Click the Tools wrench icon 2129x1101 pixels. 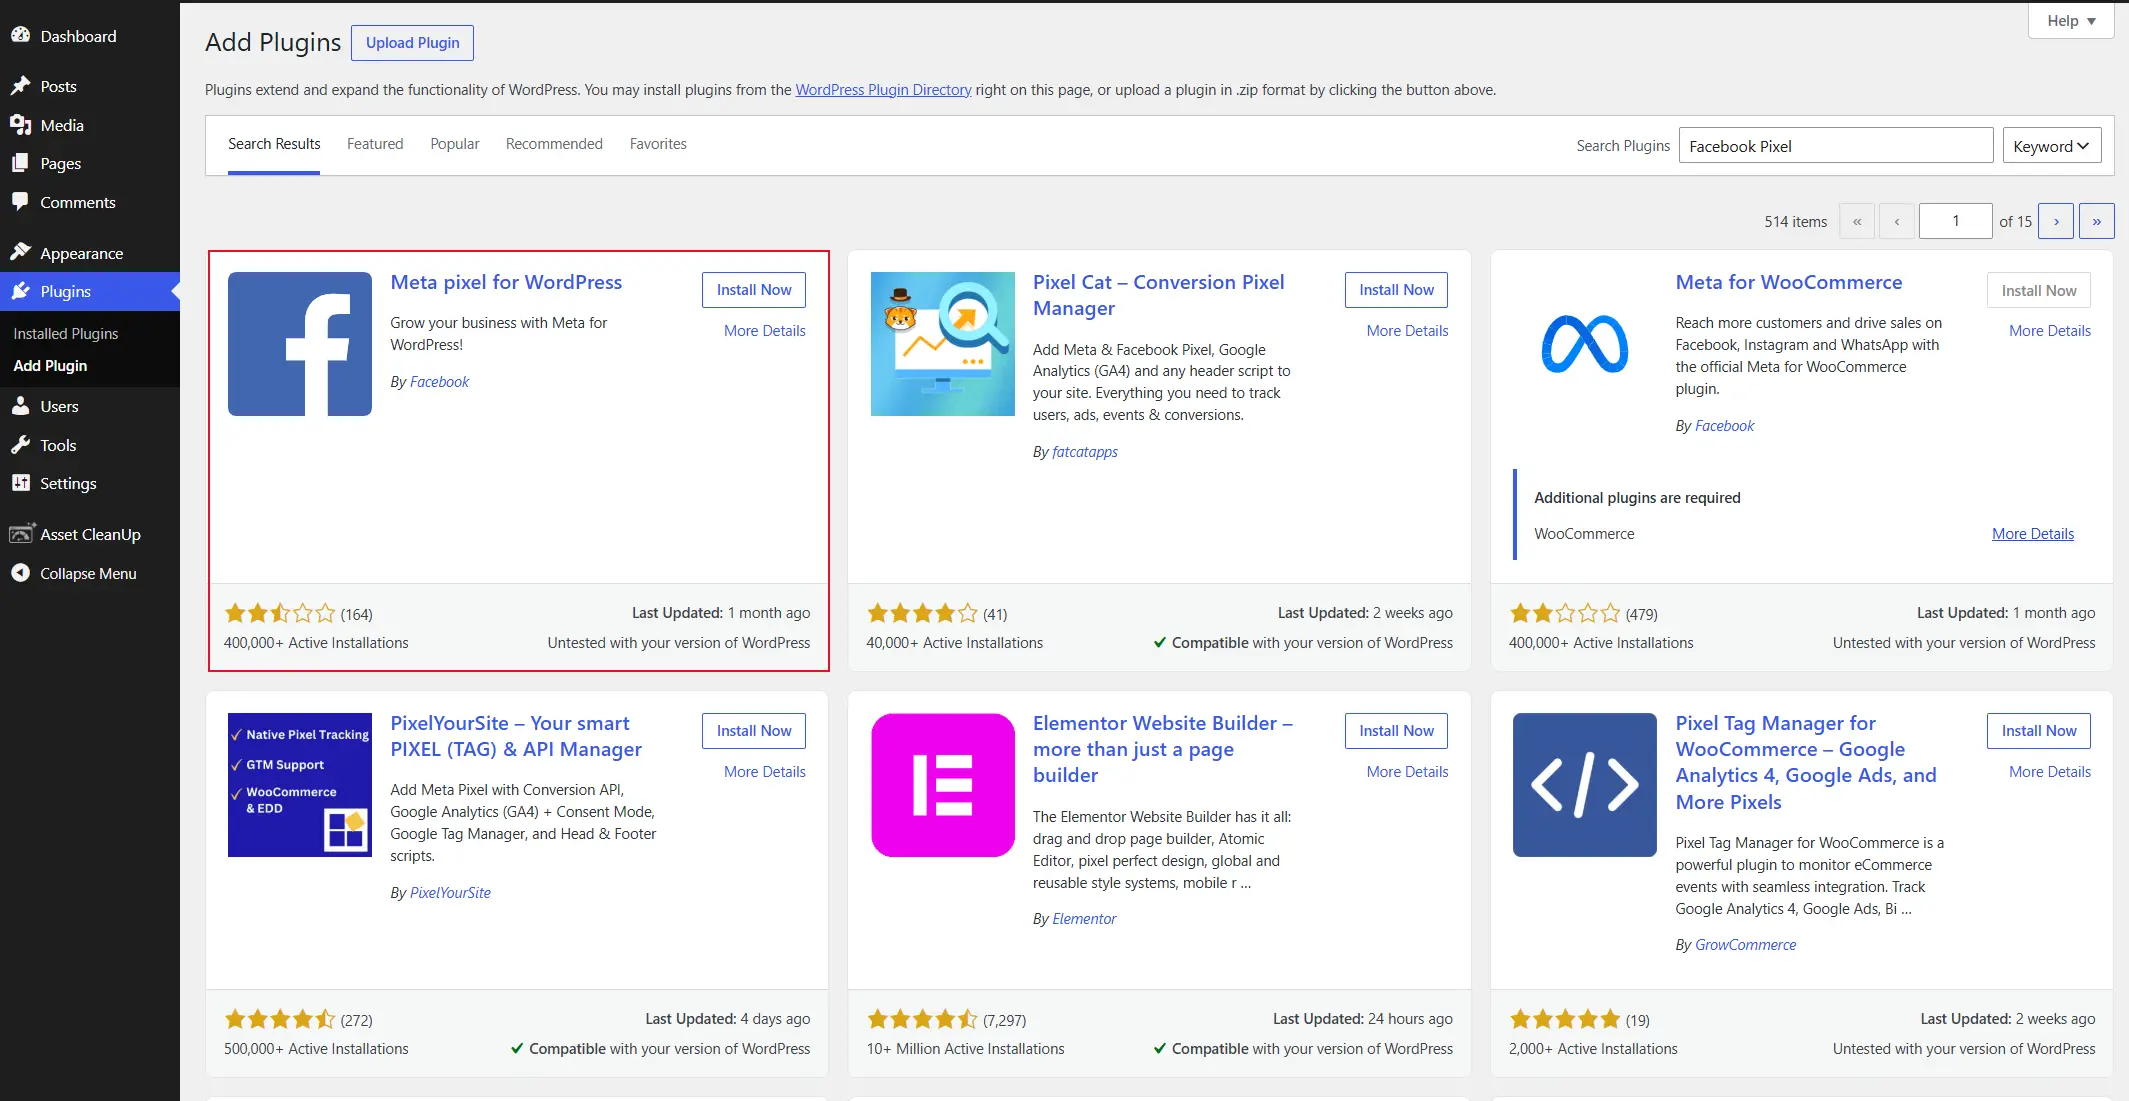20,445
